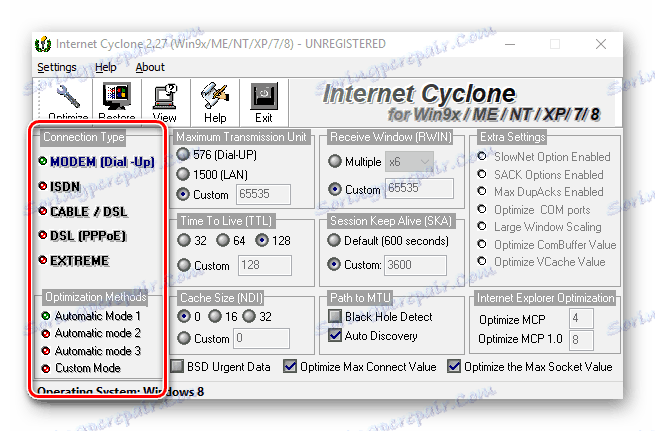Close the Internet Cyclone window
This screenshot has height=431, width=655.
pos(601,44)
